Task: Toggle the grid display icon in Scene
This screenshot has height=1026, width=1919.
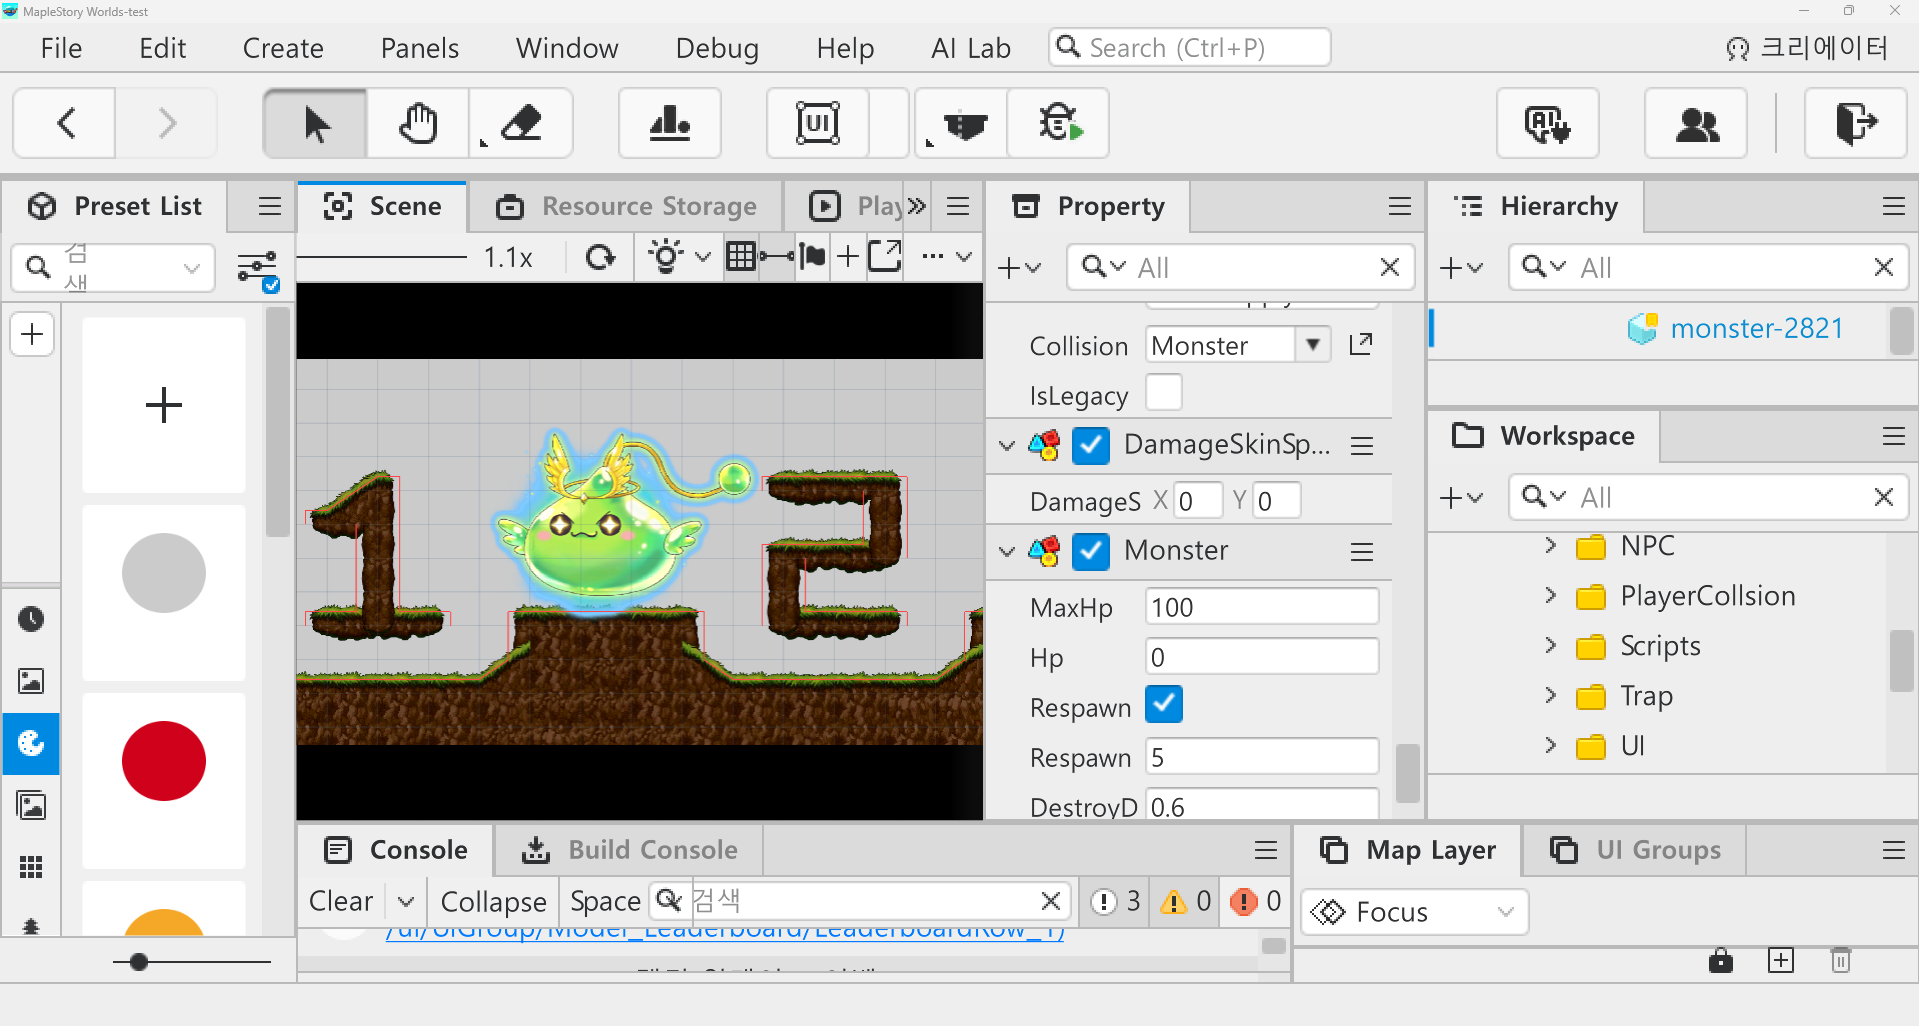Action: pos(741,257)
